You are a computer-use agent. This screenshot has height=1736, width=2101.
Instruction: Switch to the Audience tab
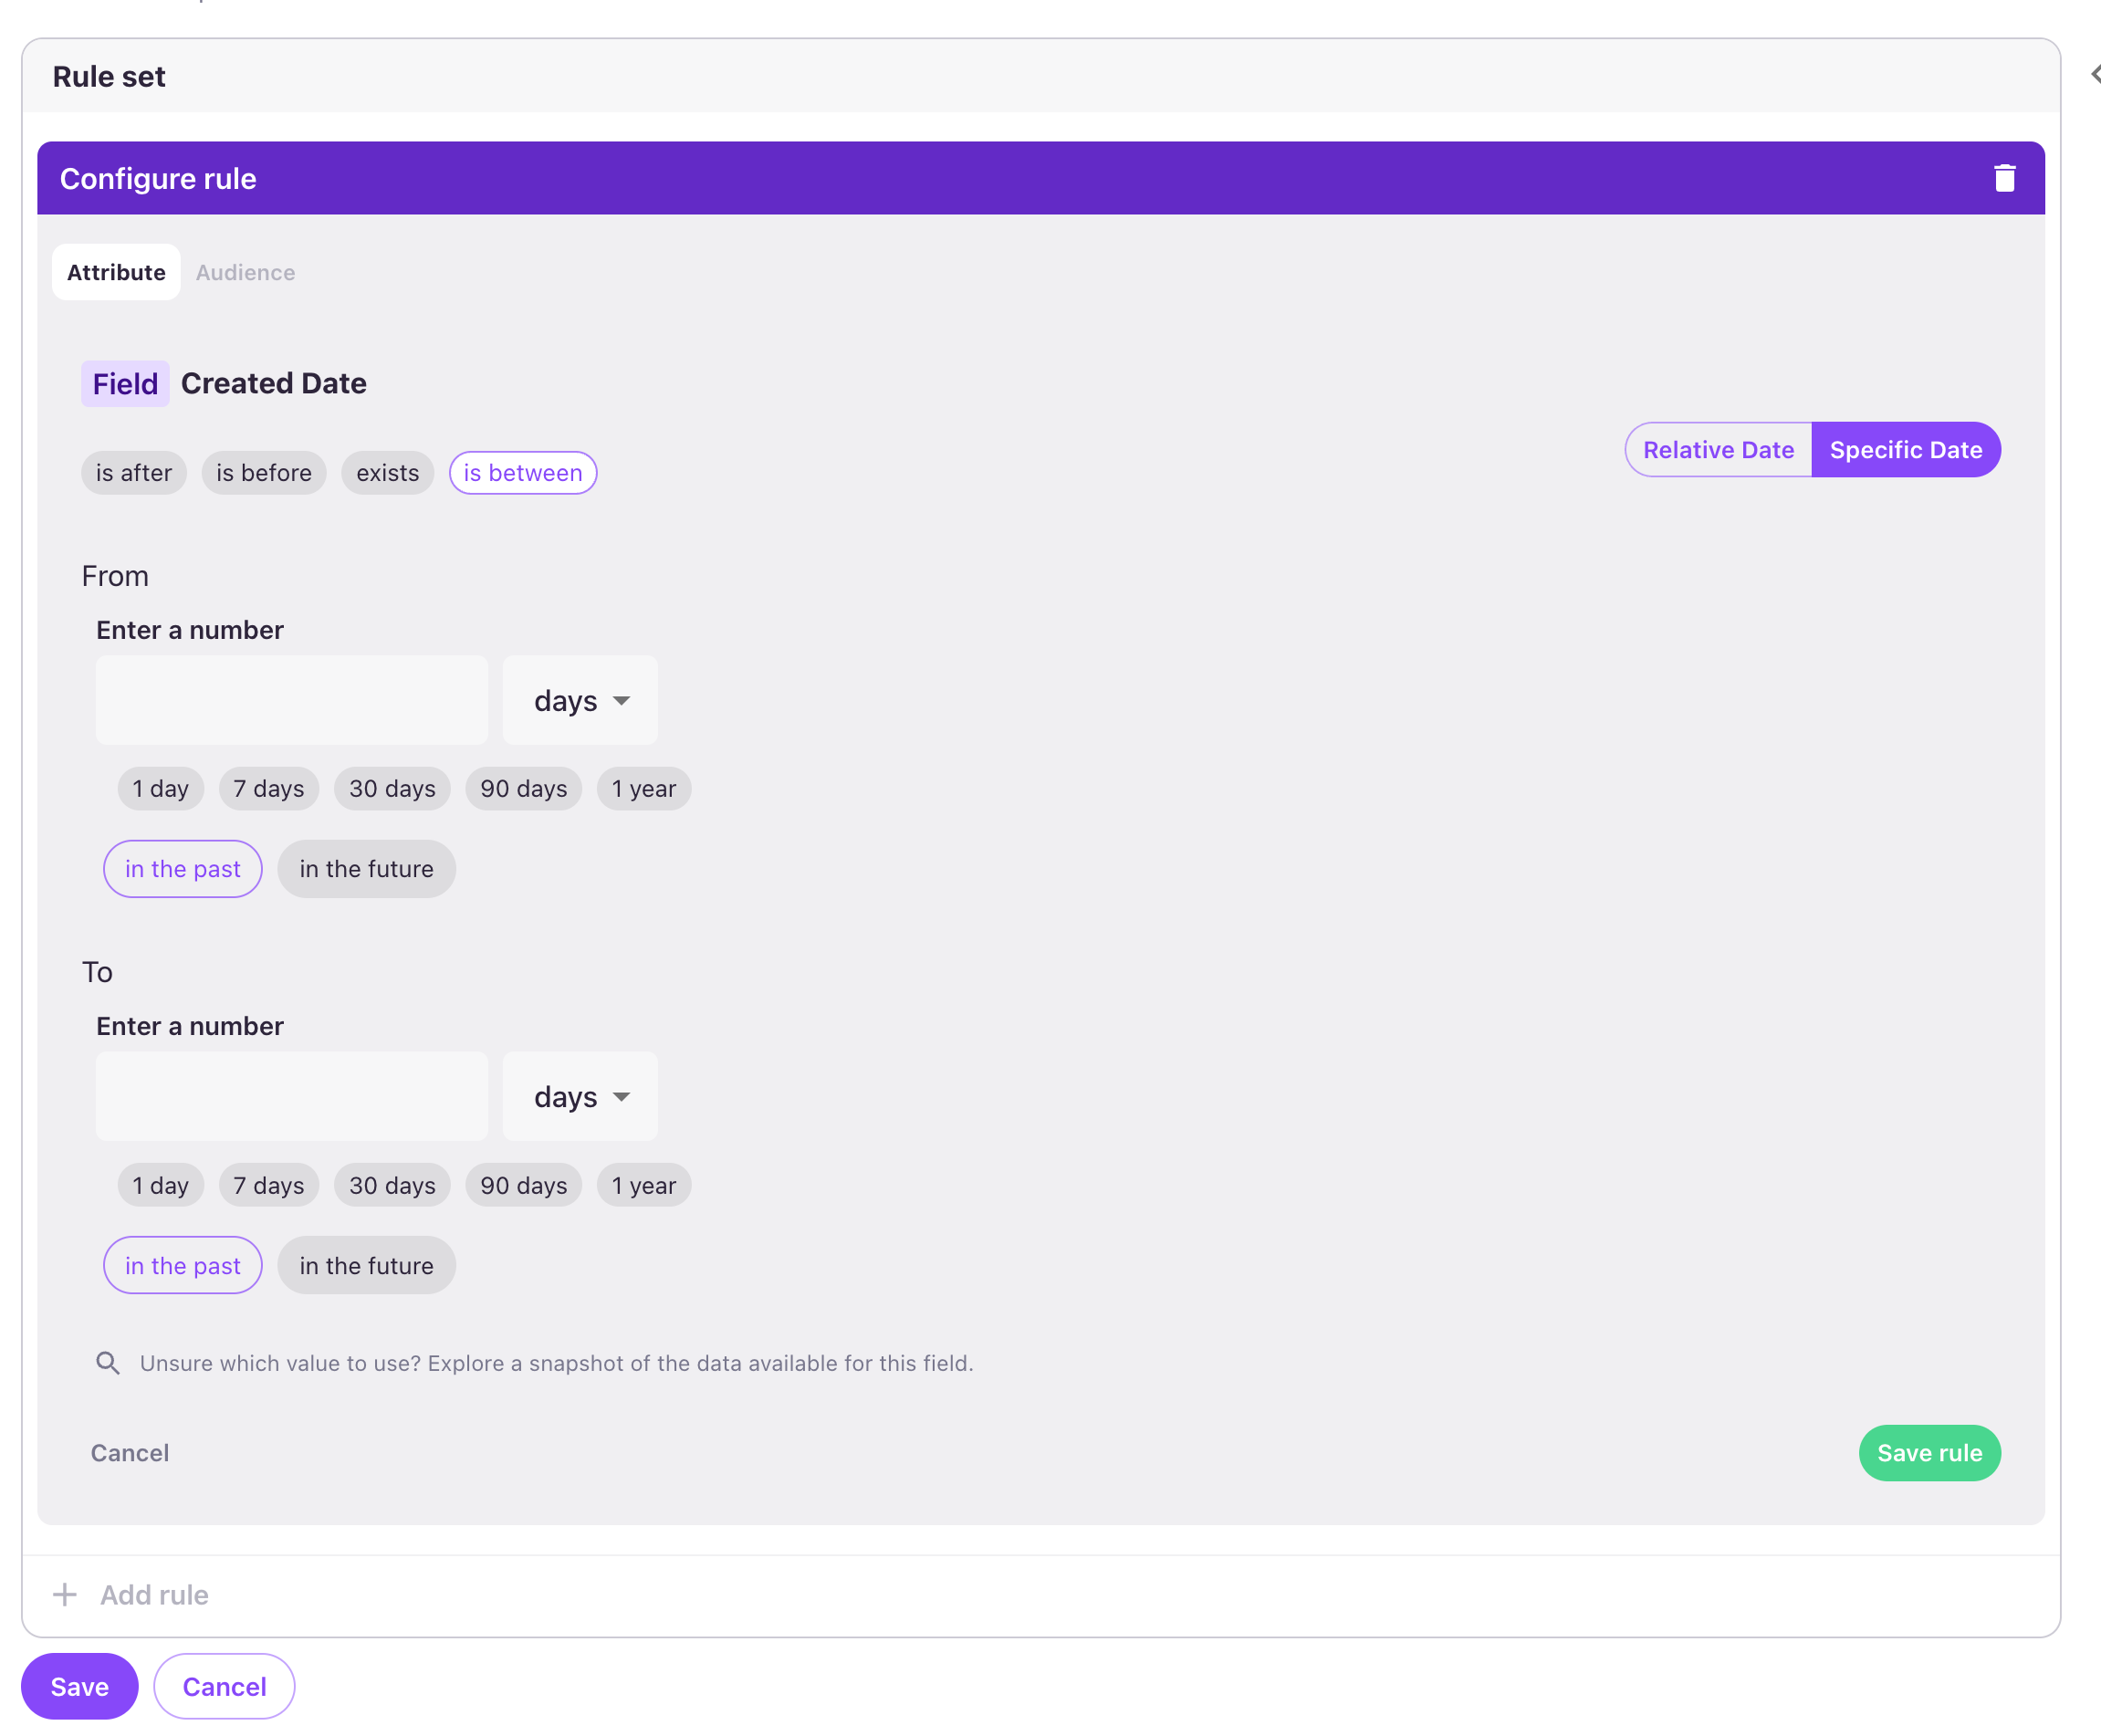[x=245, y=272]
